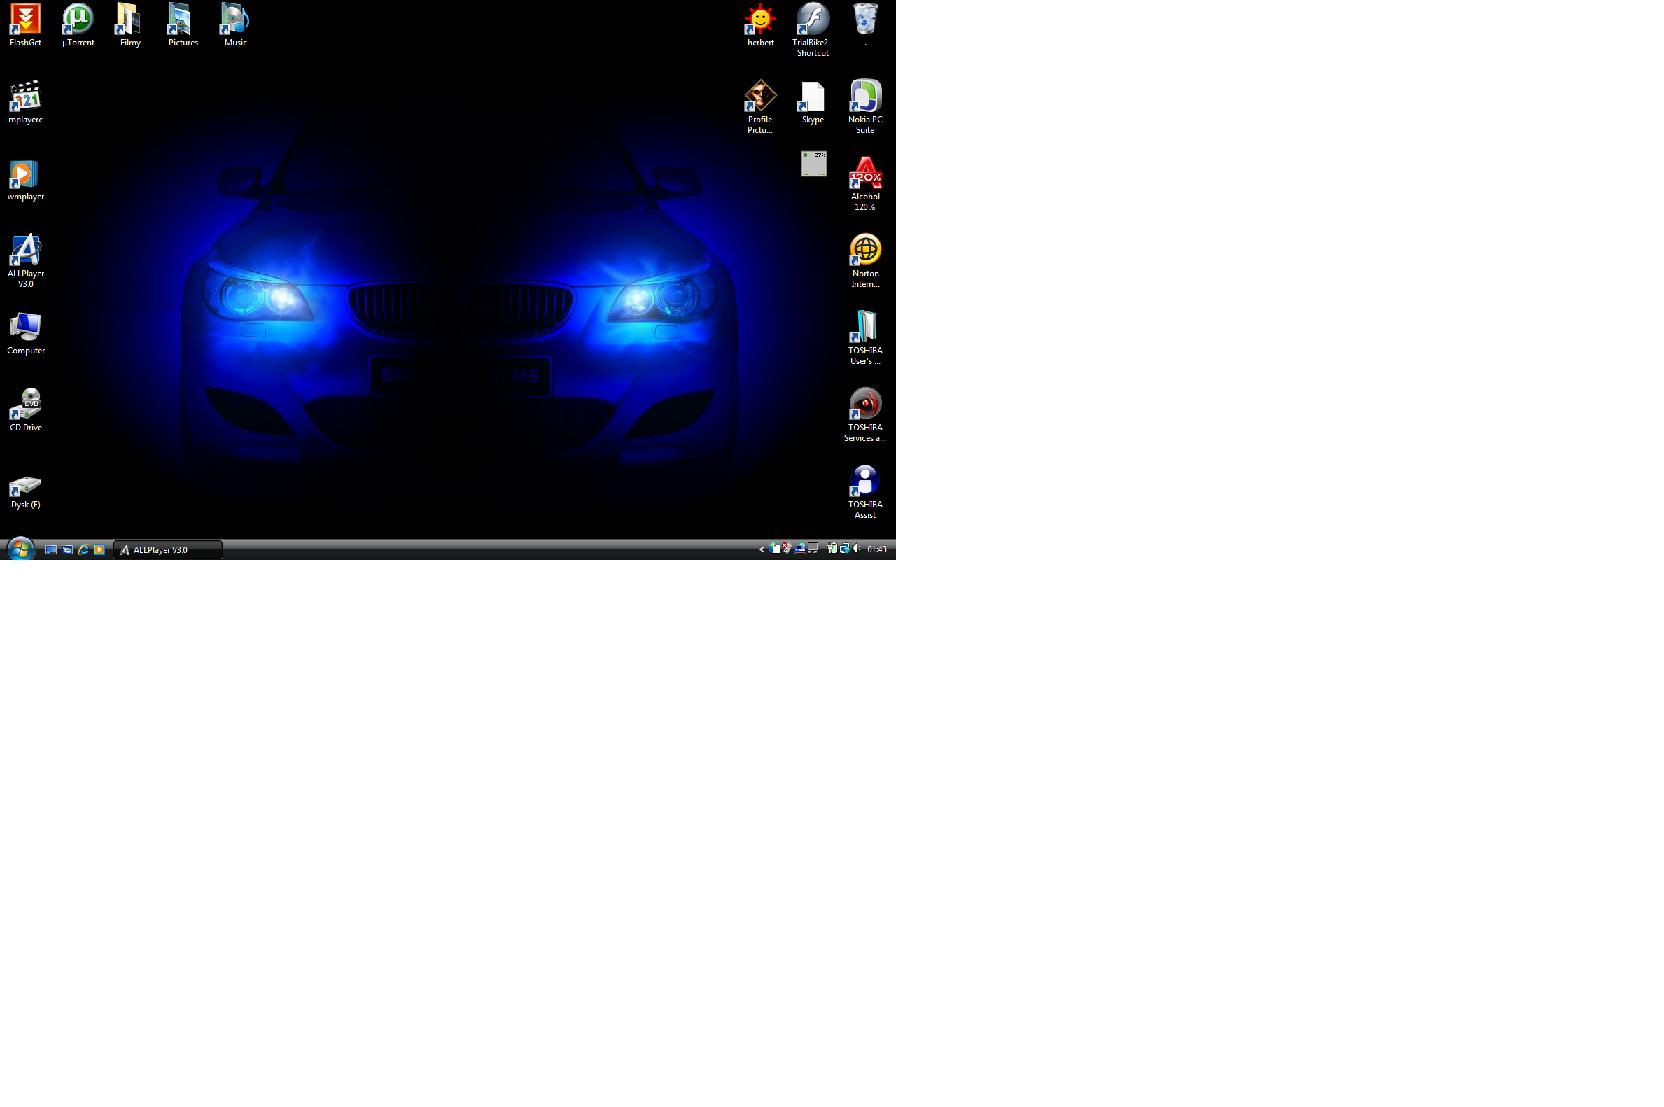Select the TOSHIBA Assist shortcut
The width and height of the screenshot is (1664, 1107).
[865, 483]
